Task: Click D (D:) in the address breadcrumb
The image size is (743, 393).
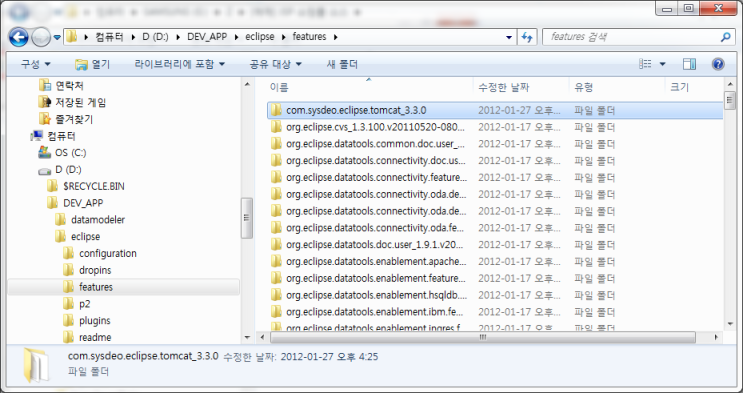Action: pyautogui.click(x=155, y=37)
